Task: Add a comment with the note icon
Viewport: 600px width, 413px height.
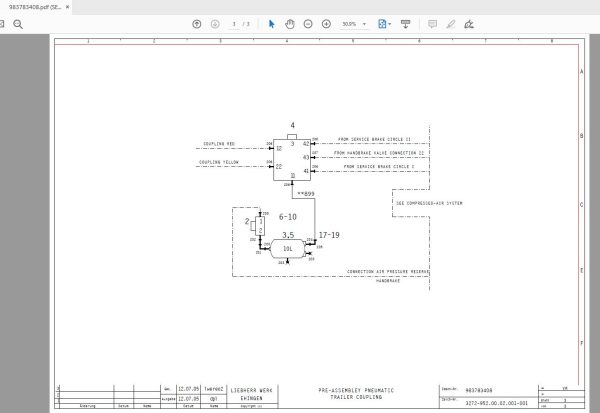Action: pyautogui.click(x=432, y=24)
